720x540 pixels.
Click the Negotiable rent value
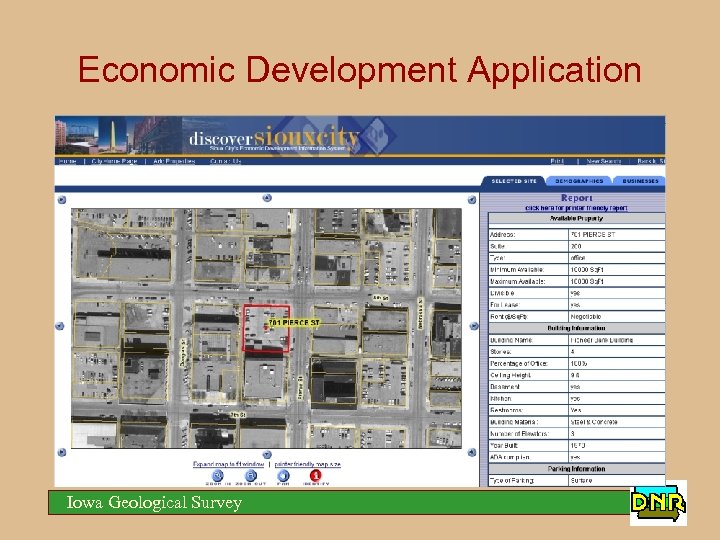point(617,317)
